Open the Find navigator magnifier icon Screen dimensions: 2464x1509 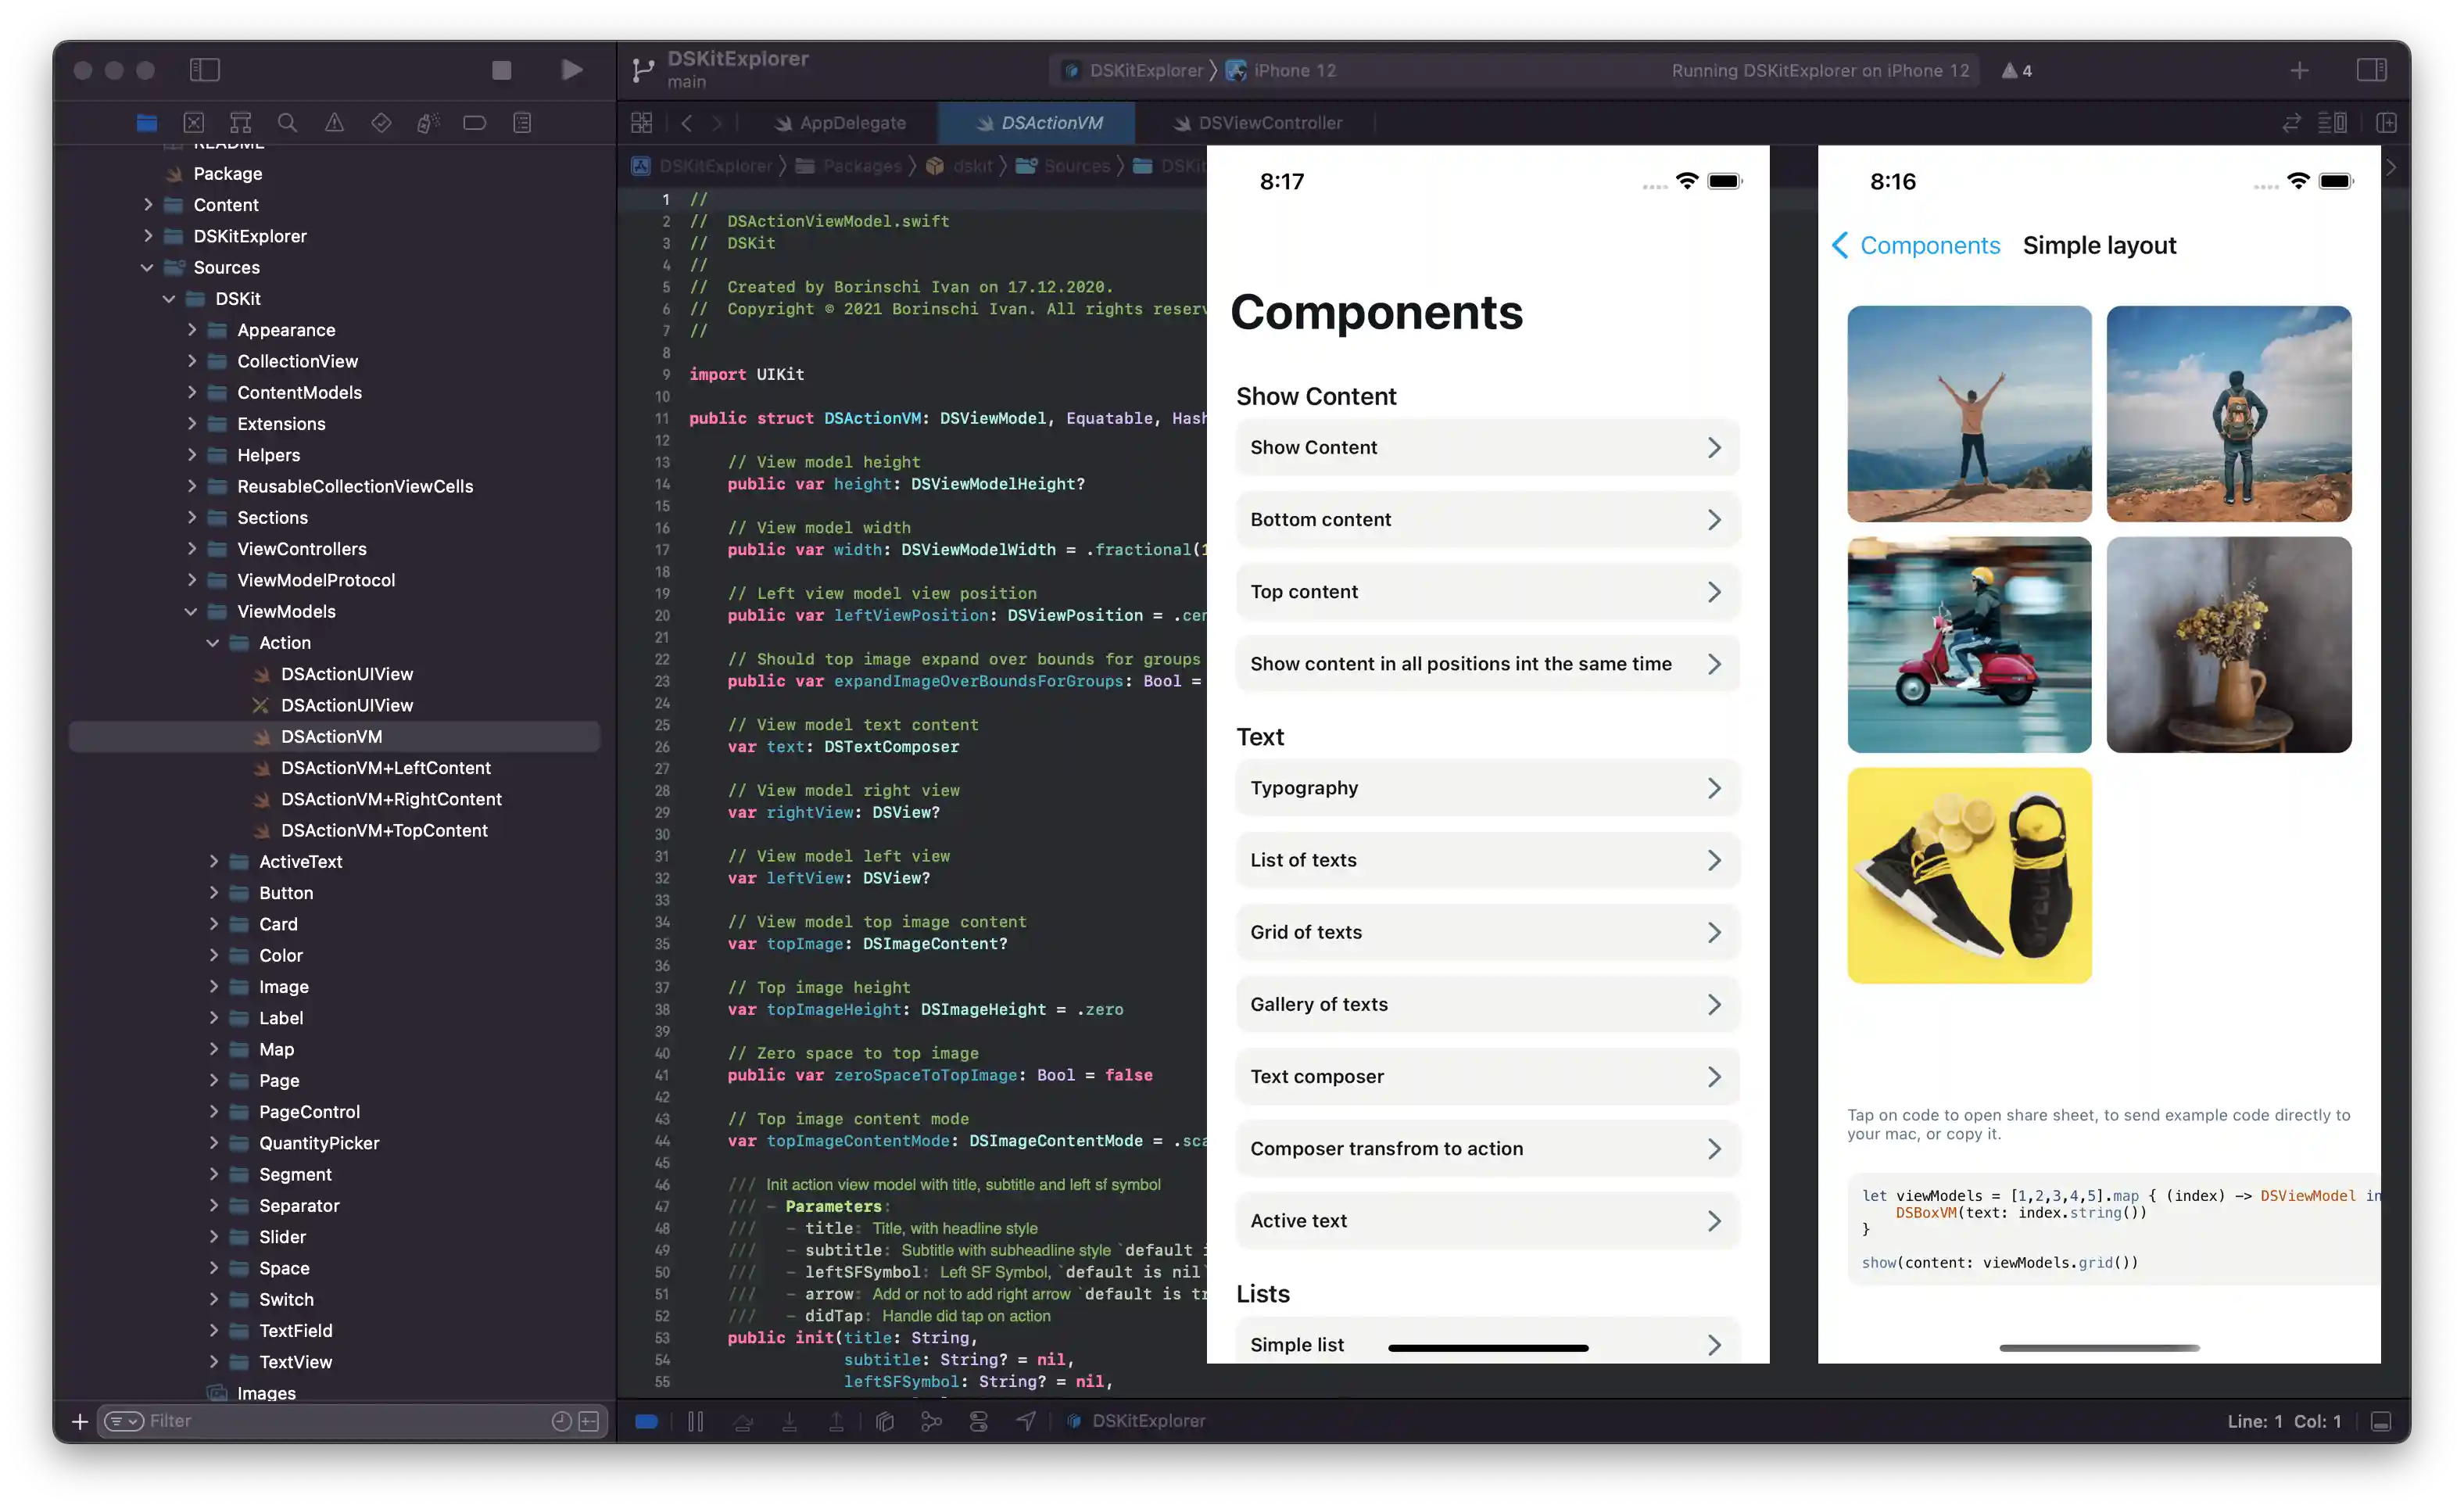pos(287,123)
